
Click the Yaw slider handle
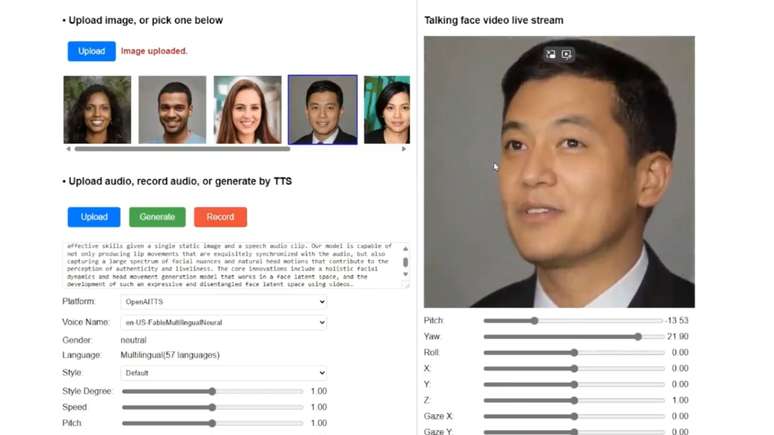638,337
